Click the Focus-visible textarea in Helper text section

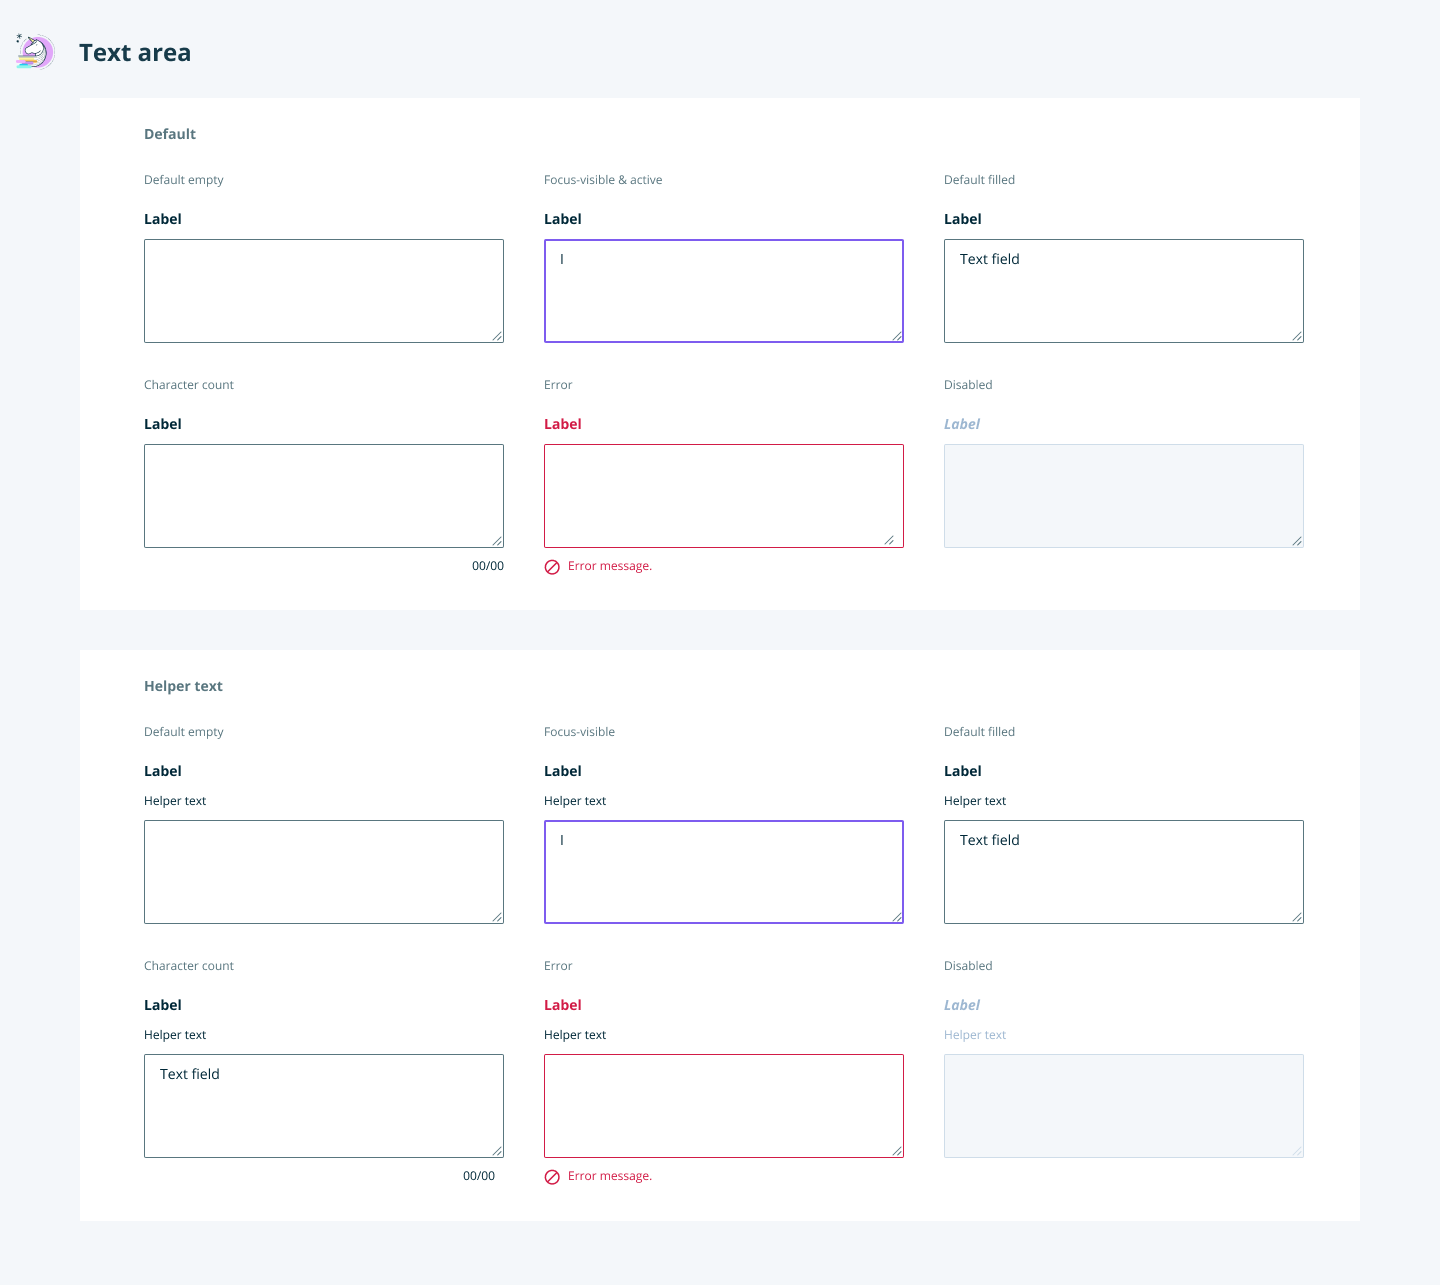(x=724, y=872)
